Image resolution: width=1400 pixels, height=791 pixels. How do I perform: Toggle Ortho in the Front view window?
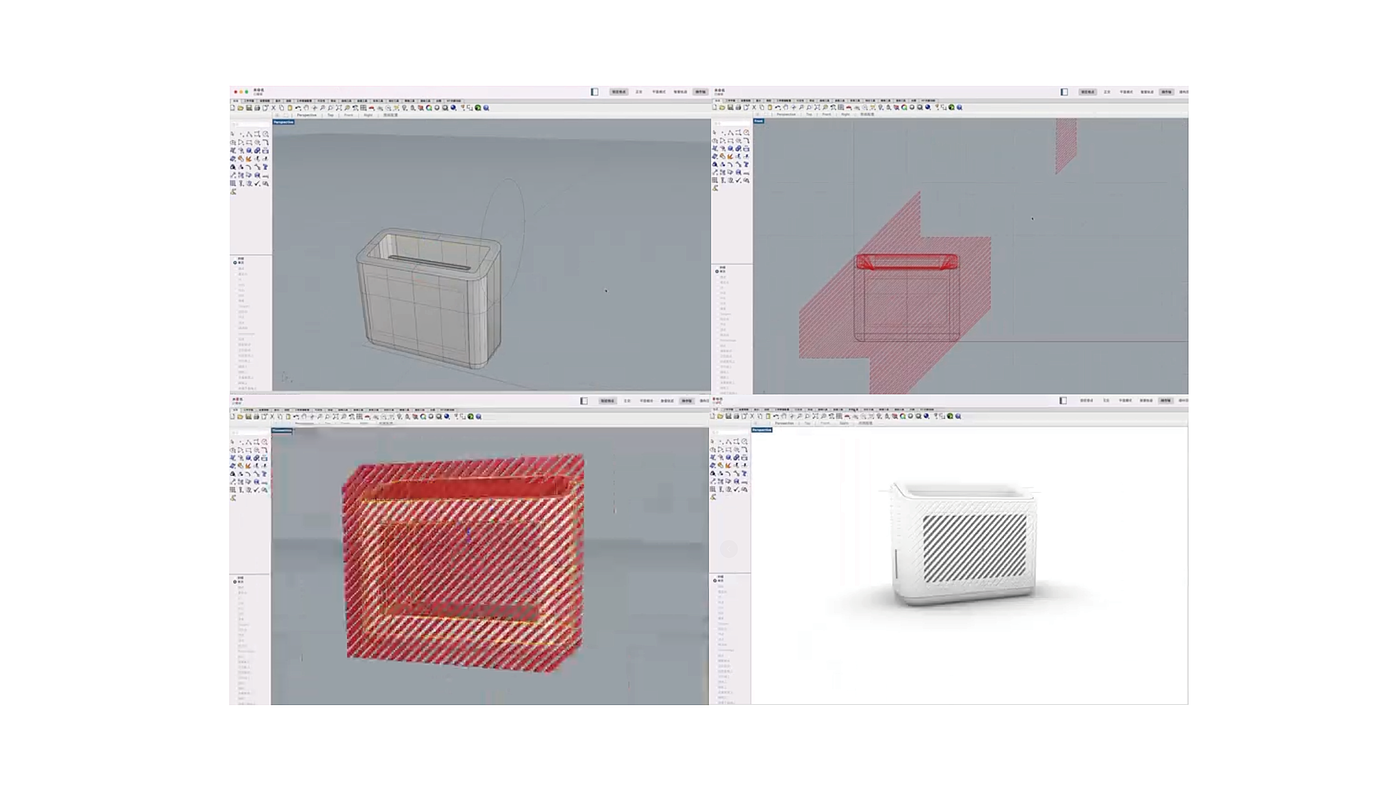pos(1107,92)
